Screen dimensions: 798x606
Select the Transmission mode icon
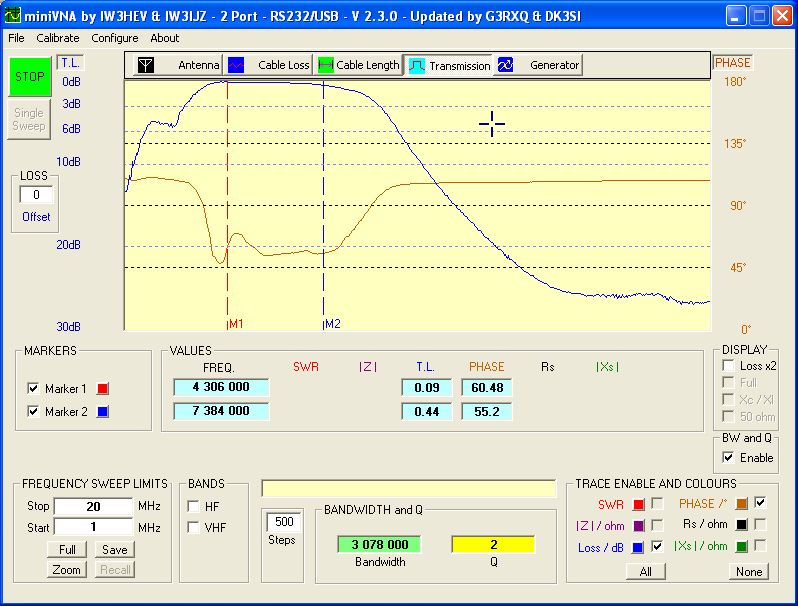coord(417,65)
